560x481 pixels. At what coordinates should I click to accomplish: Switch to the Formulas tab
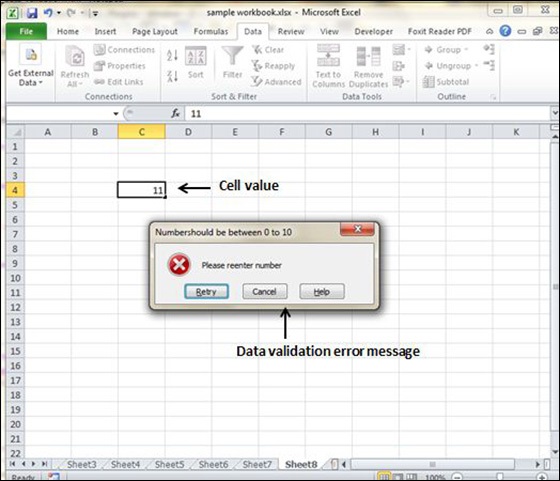click(x=211, y=31)
